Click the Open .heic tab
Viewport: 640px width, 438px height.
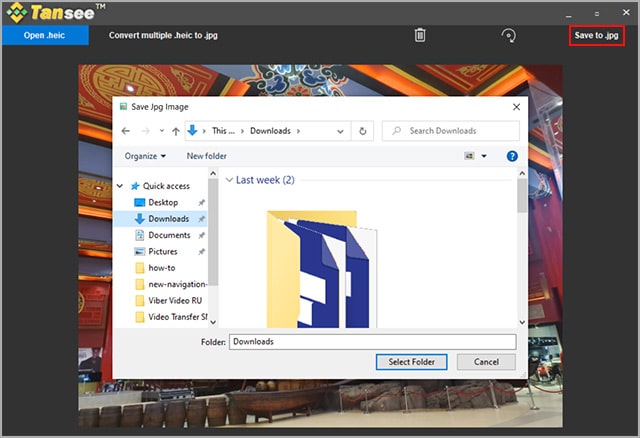click(x=47, y=35)
